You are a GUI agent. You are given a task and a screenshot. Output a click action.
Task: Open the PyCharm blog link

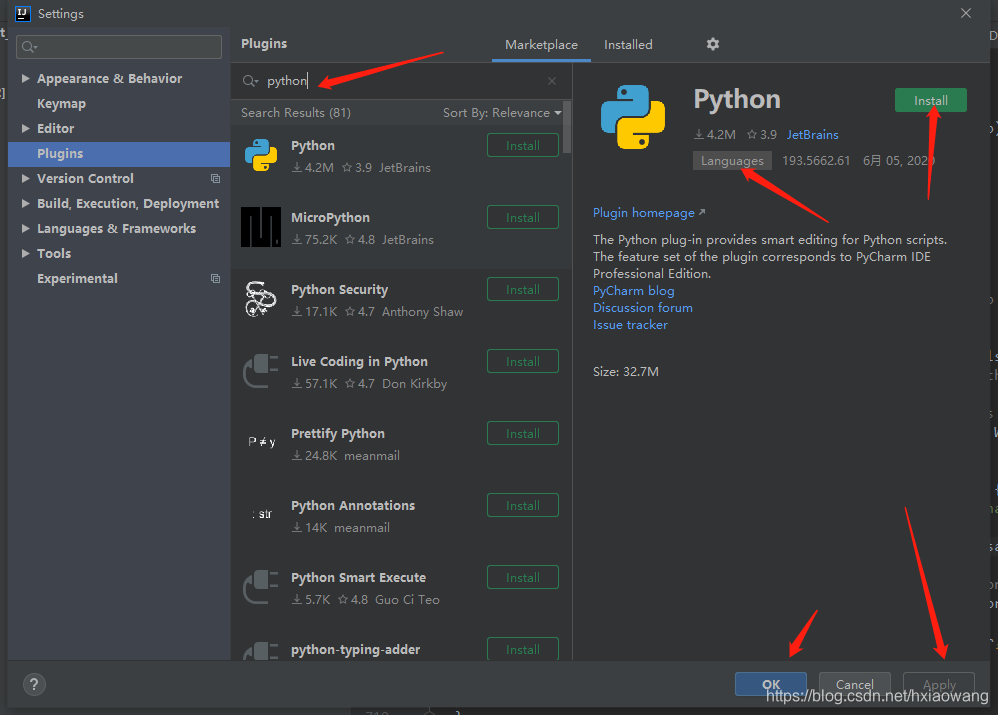pyautogui.click(x=633, y=291)
